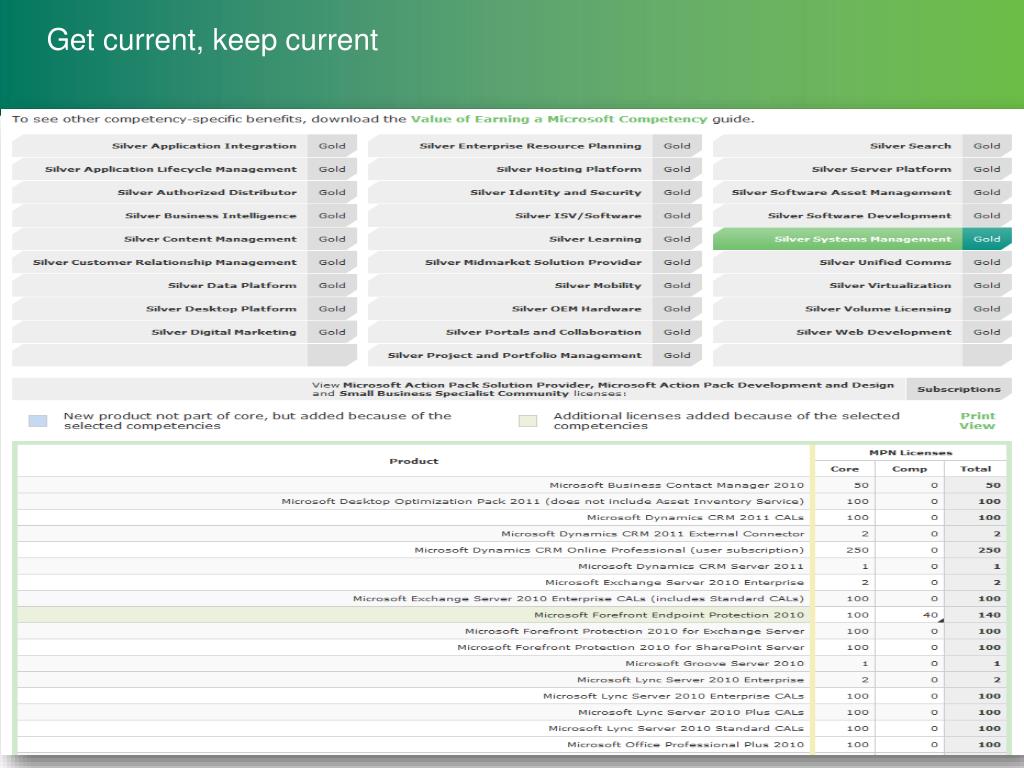Click Microsoft Dynamics CRM 2011 External Connector
This screenshot has height=768, width=1024.
[652, 534]
